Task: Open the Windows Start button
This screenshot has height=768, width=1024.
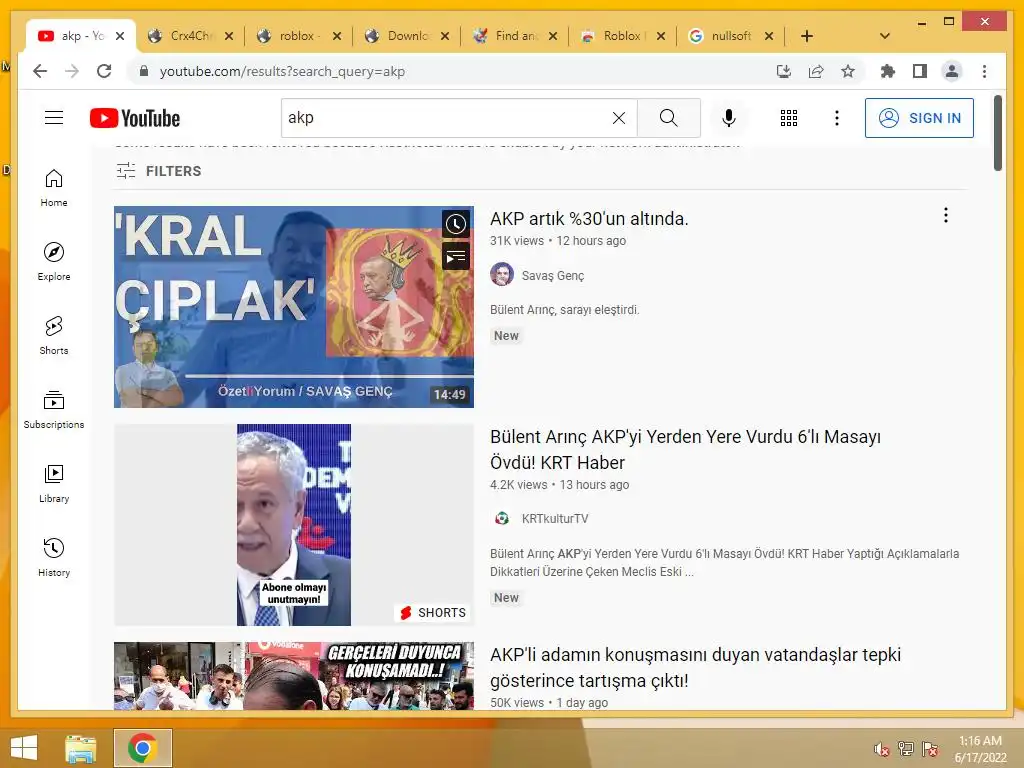Action: click(24, 748)
